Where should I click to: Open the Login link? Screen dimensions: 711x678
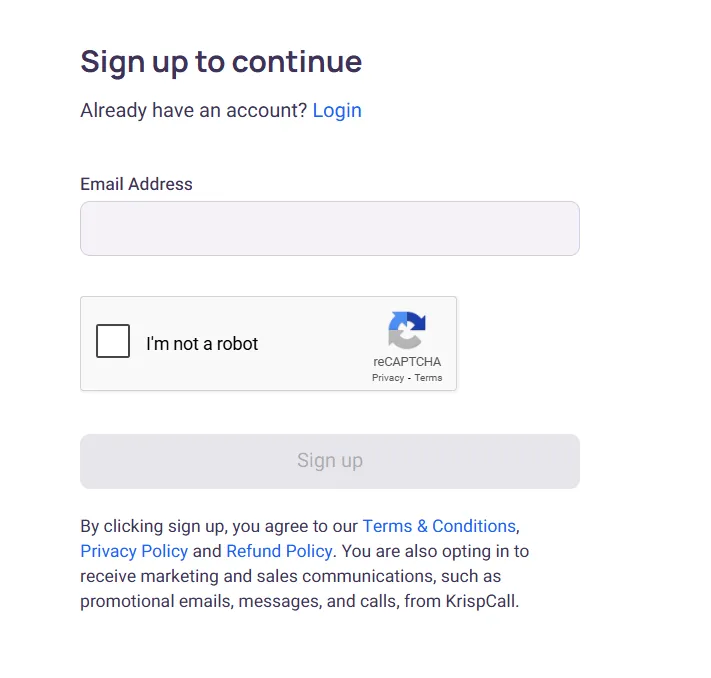(x=337, y=110)
